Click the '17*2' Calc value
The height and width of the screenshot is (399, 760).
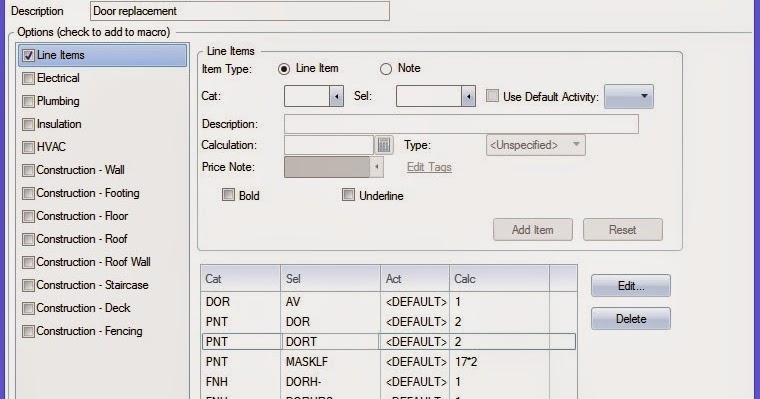[x=499, y=362]
